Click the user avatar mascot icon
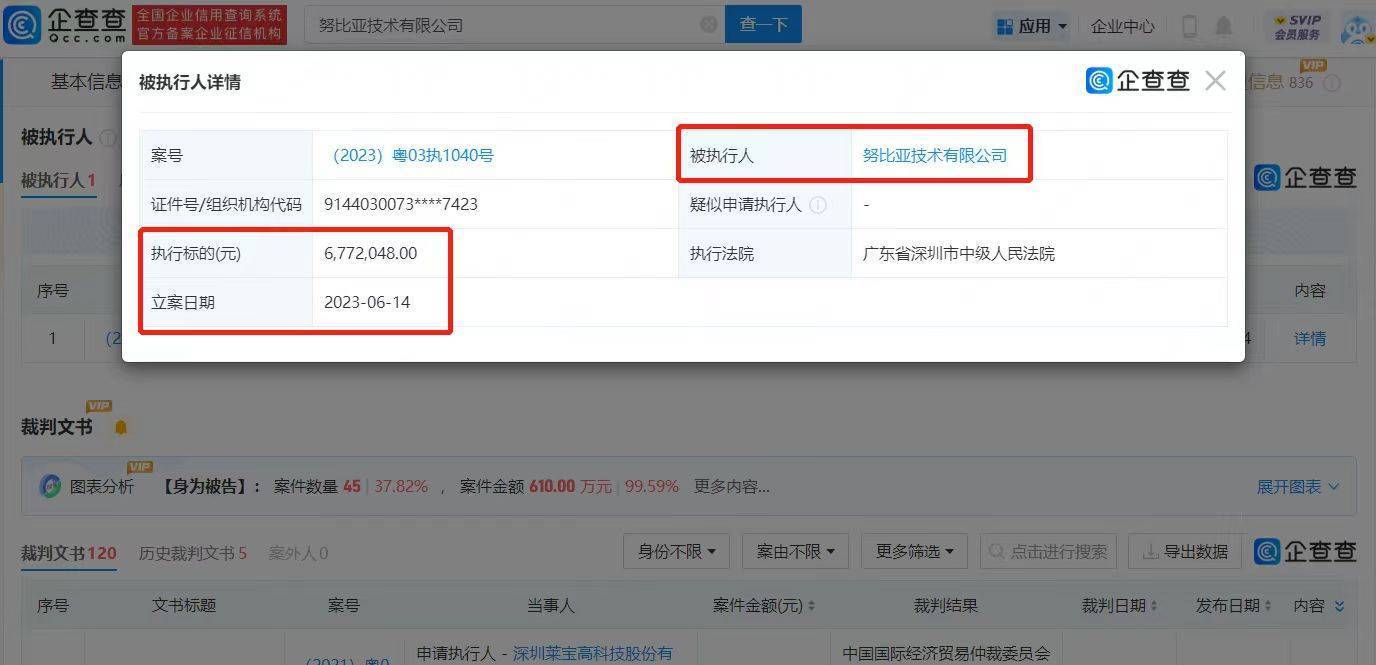Image resolution: width=1376 pixels, height=665 pixels. [x=1357, y=30]
